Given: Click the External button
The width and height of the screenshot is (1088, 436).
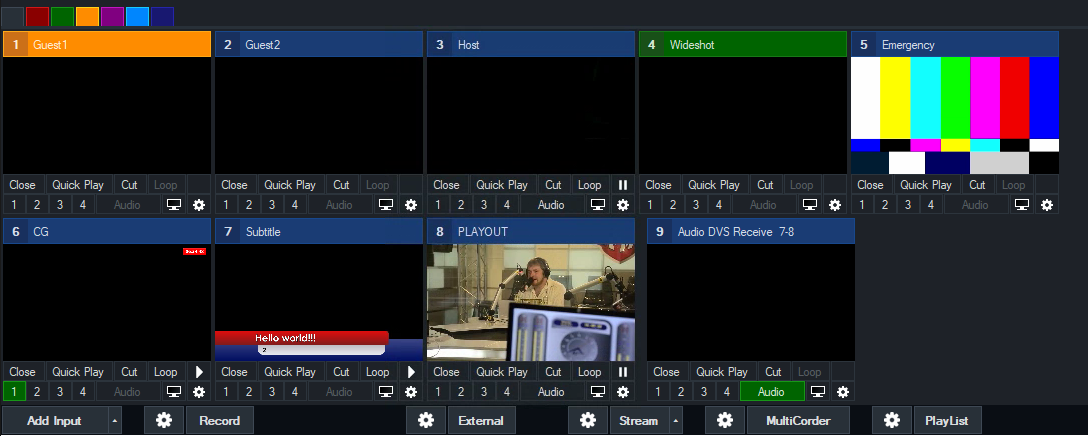Looking at the screenshot, I should [480, 420].
